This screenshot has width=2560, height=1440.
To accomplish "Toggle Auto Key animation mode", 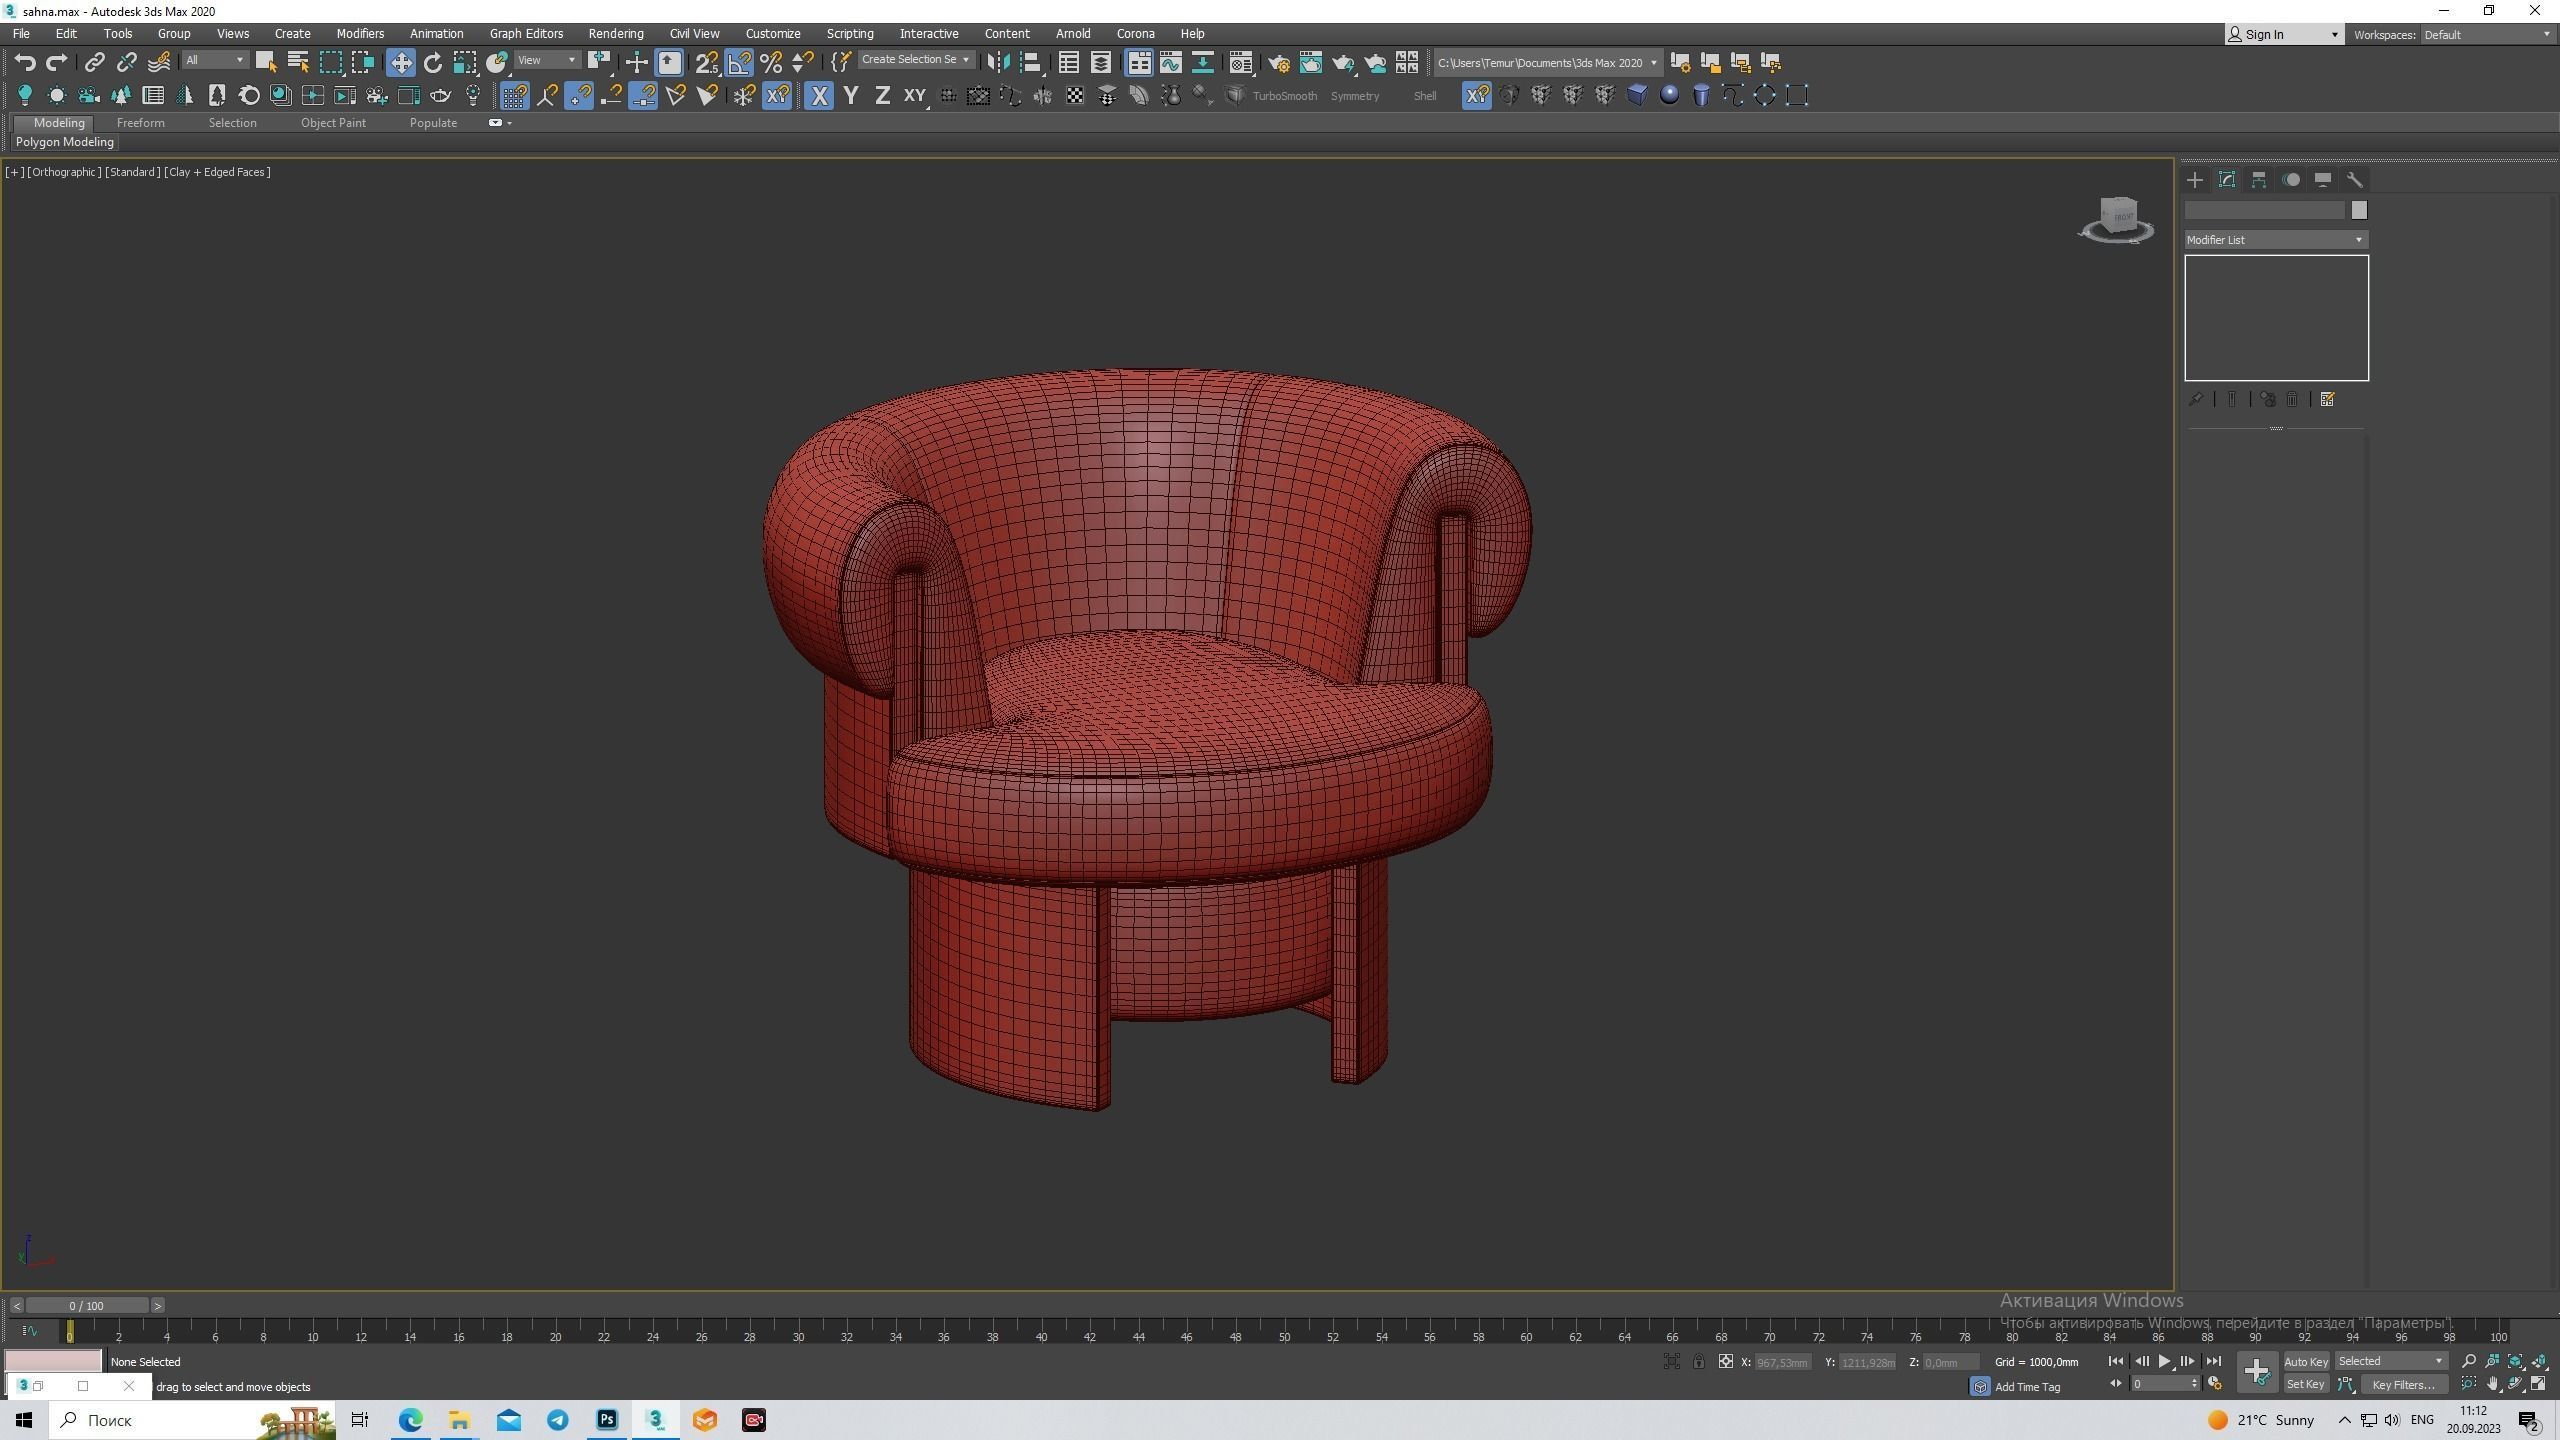I will pyautogui.click(x=2306, y=1362).
